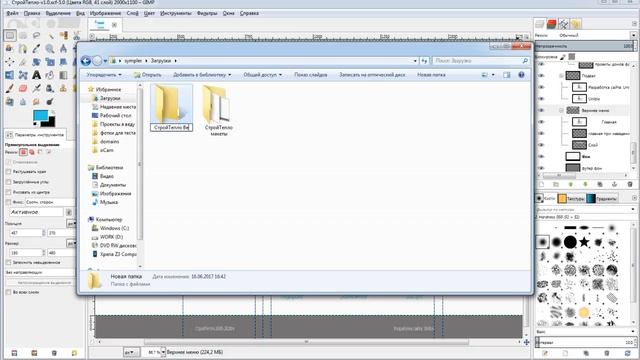Select the Measure compass tool
Image resolution: width=640 pixels, height=360 pixels.
click(63, 49)
